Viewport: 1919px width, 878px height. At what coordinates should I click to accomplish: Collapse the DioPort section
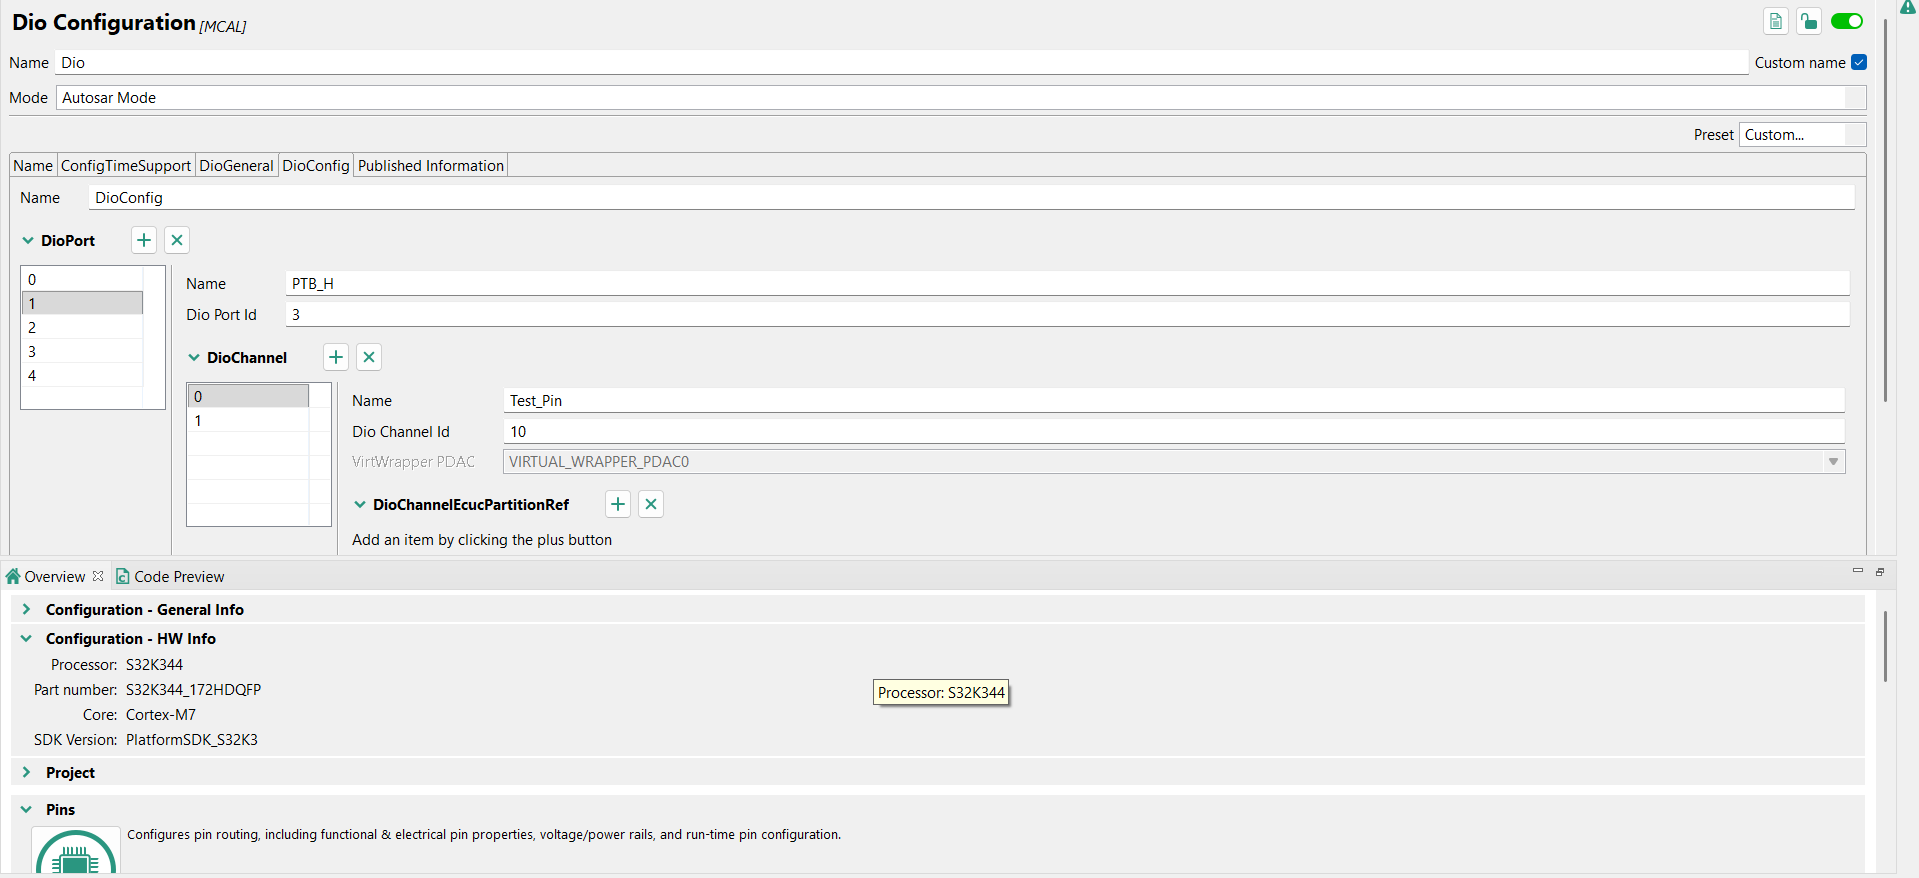click(x=28, y=241)
